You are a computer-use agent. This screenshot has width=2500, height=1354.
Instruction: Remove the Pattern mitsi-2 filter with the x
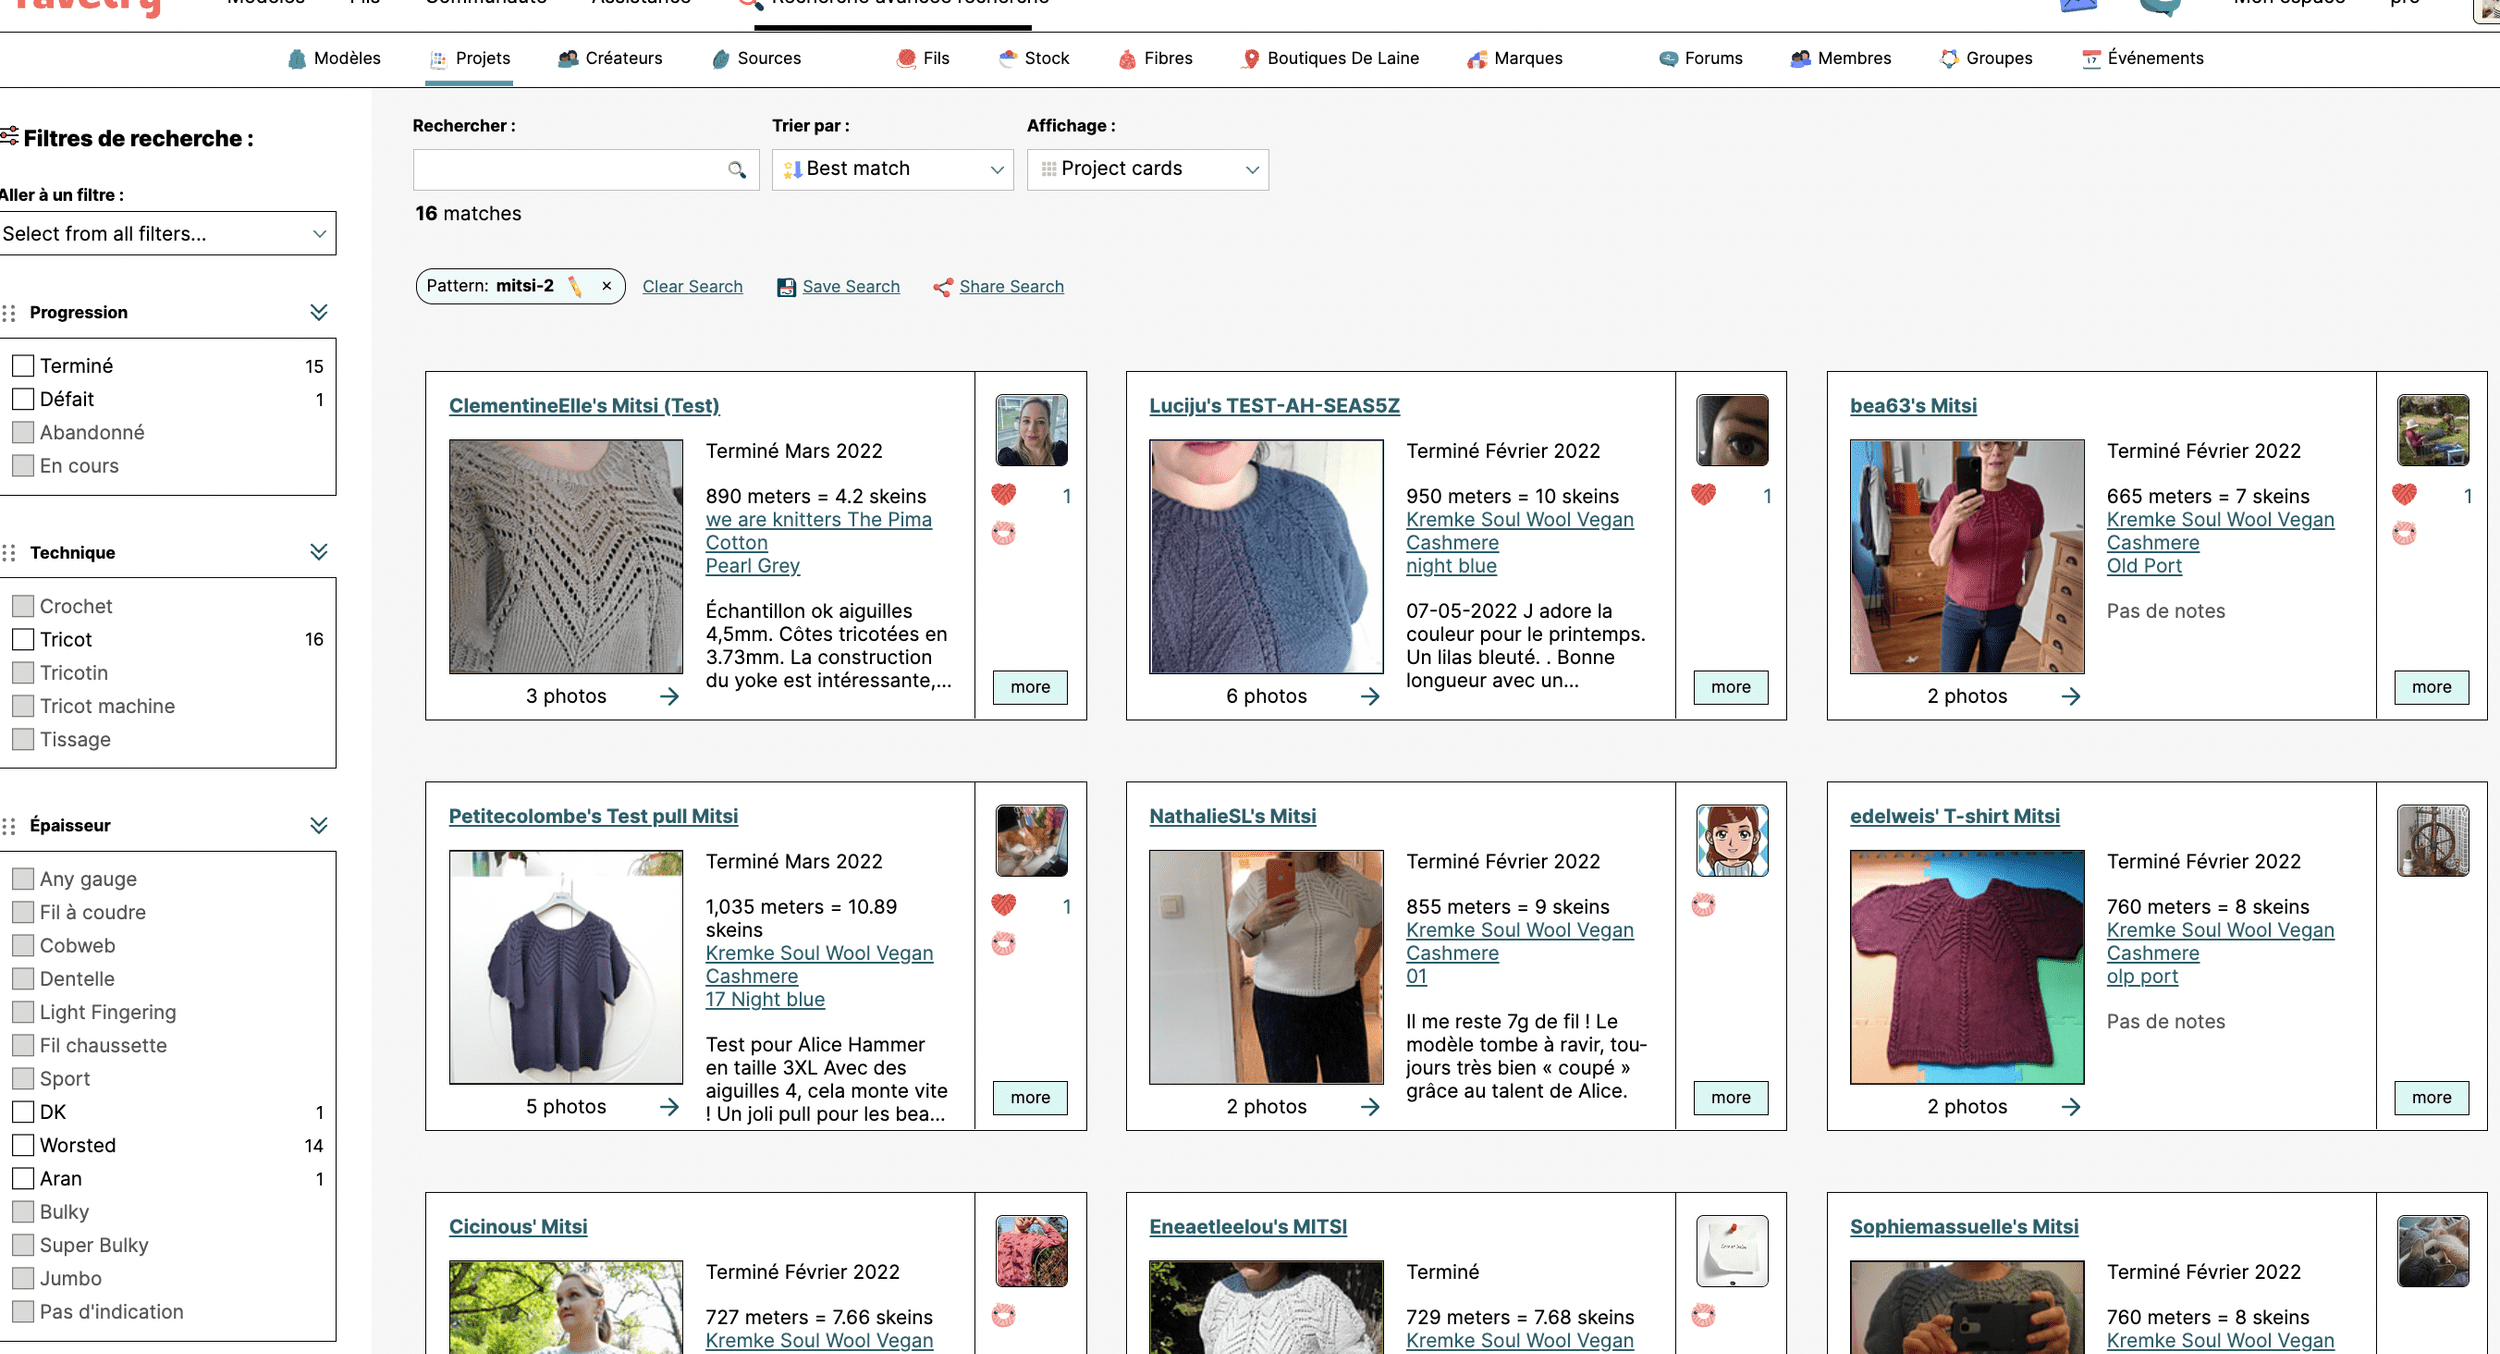(x=606, y=286)
